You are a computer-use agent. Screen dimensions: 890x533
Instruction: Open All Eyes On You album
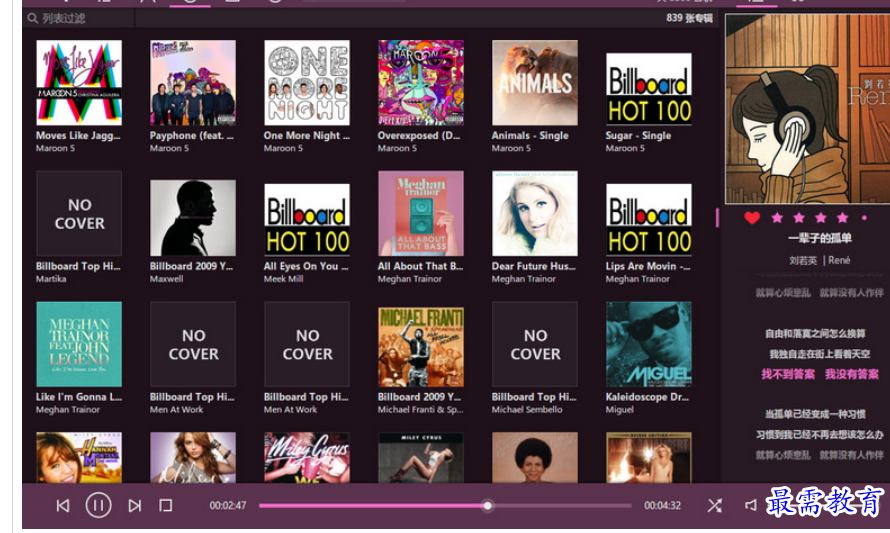(307, 220)
